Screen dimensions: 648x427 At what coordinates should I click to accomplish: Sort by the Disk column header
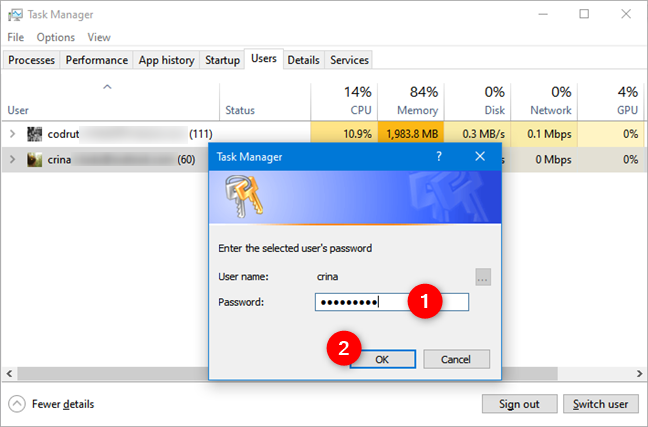click(478, 101)
